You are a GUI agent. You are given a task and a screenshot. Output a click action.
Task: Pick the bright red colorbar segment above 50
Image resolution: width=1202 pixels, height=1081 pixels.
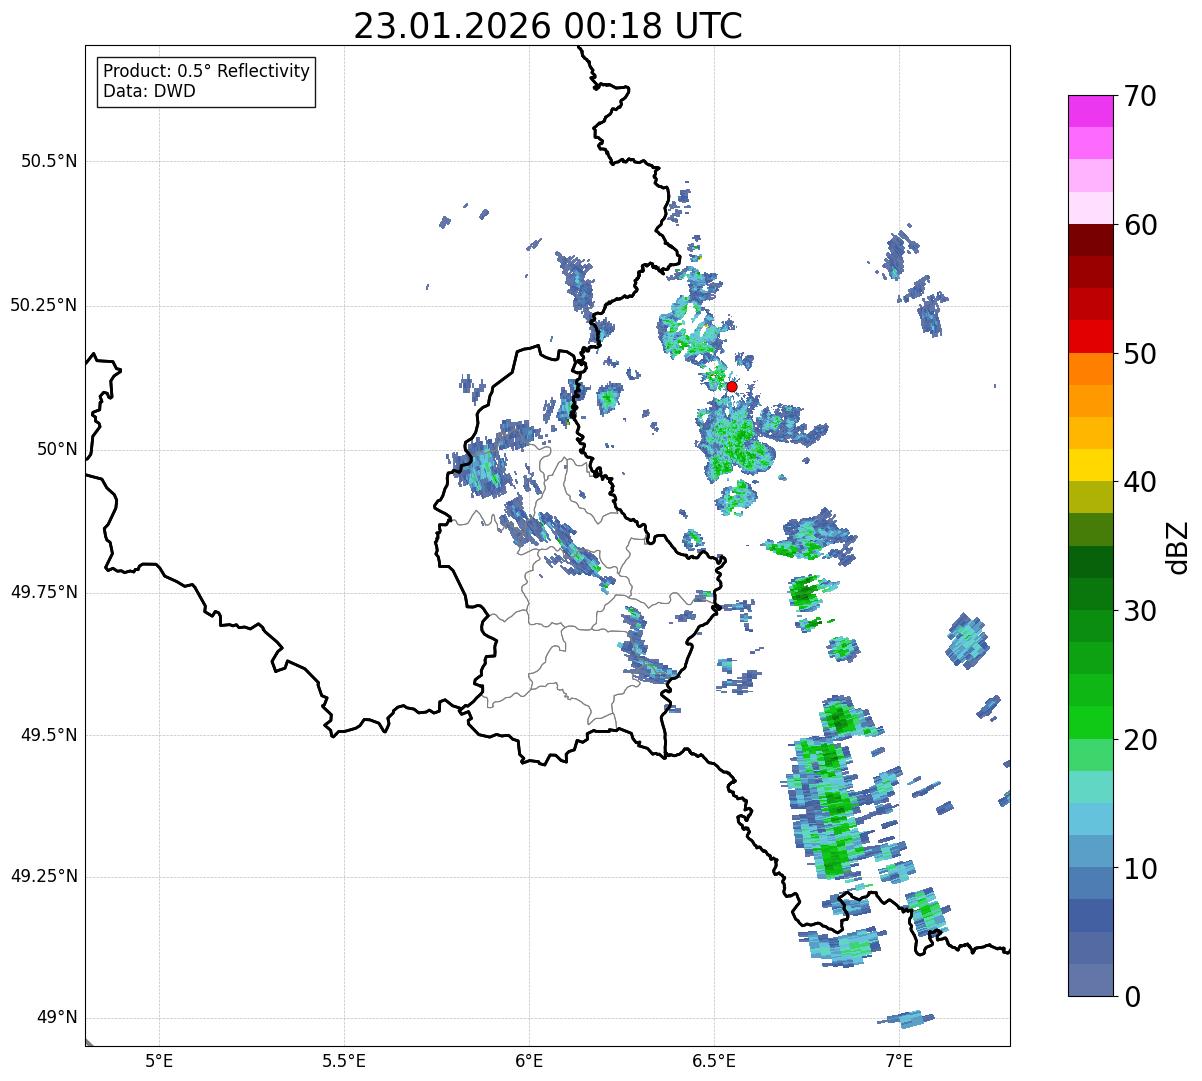coord(1091,336)
